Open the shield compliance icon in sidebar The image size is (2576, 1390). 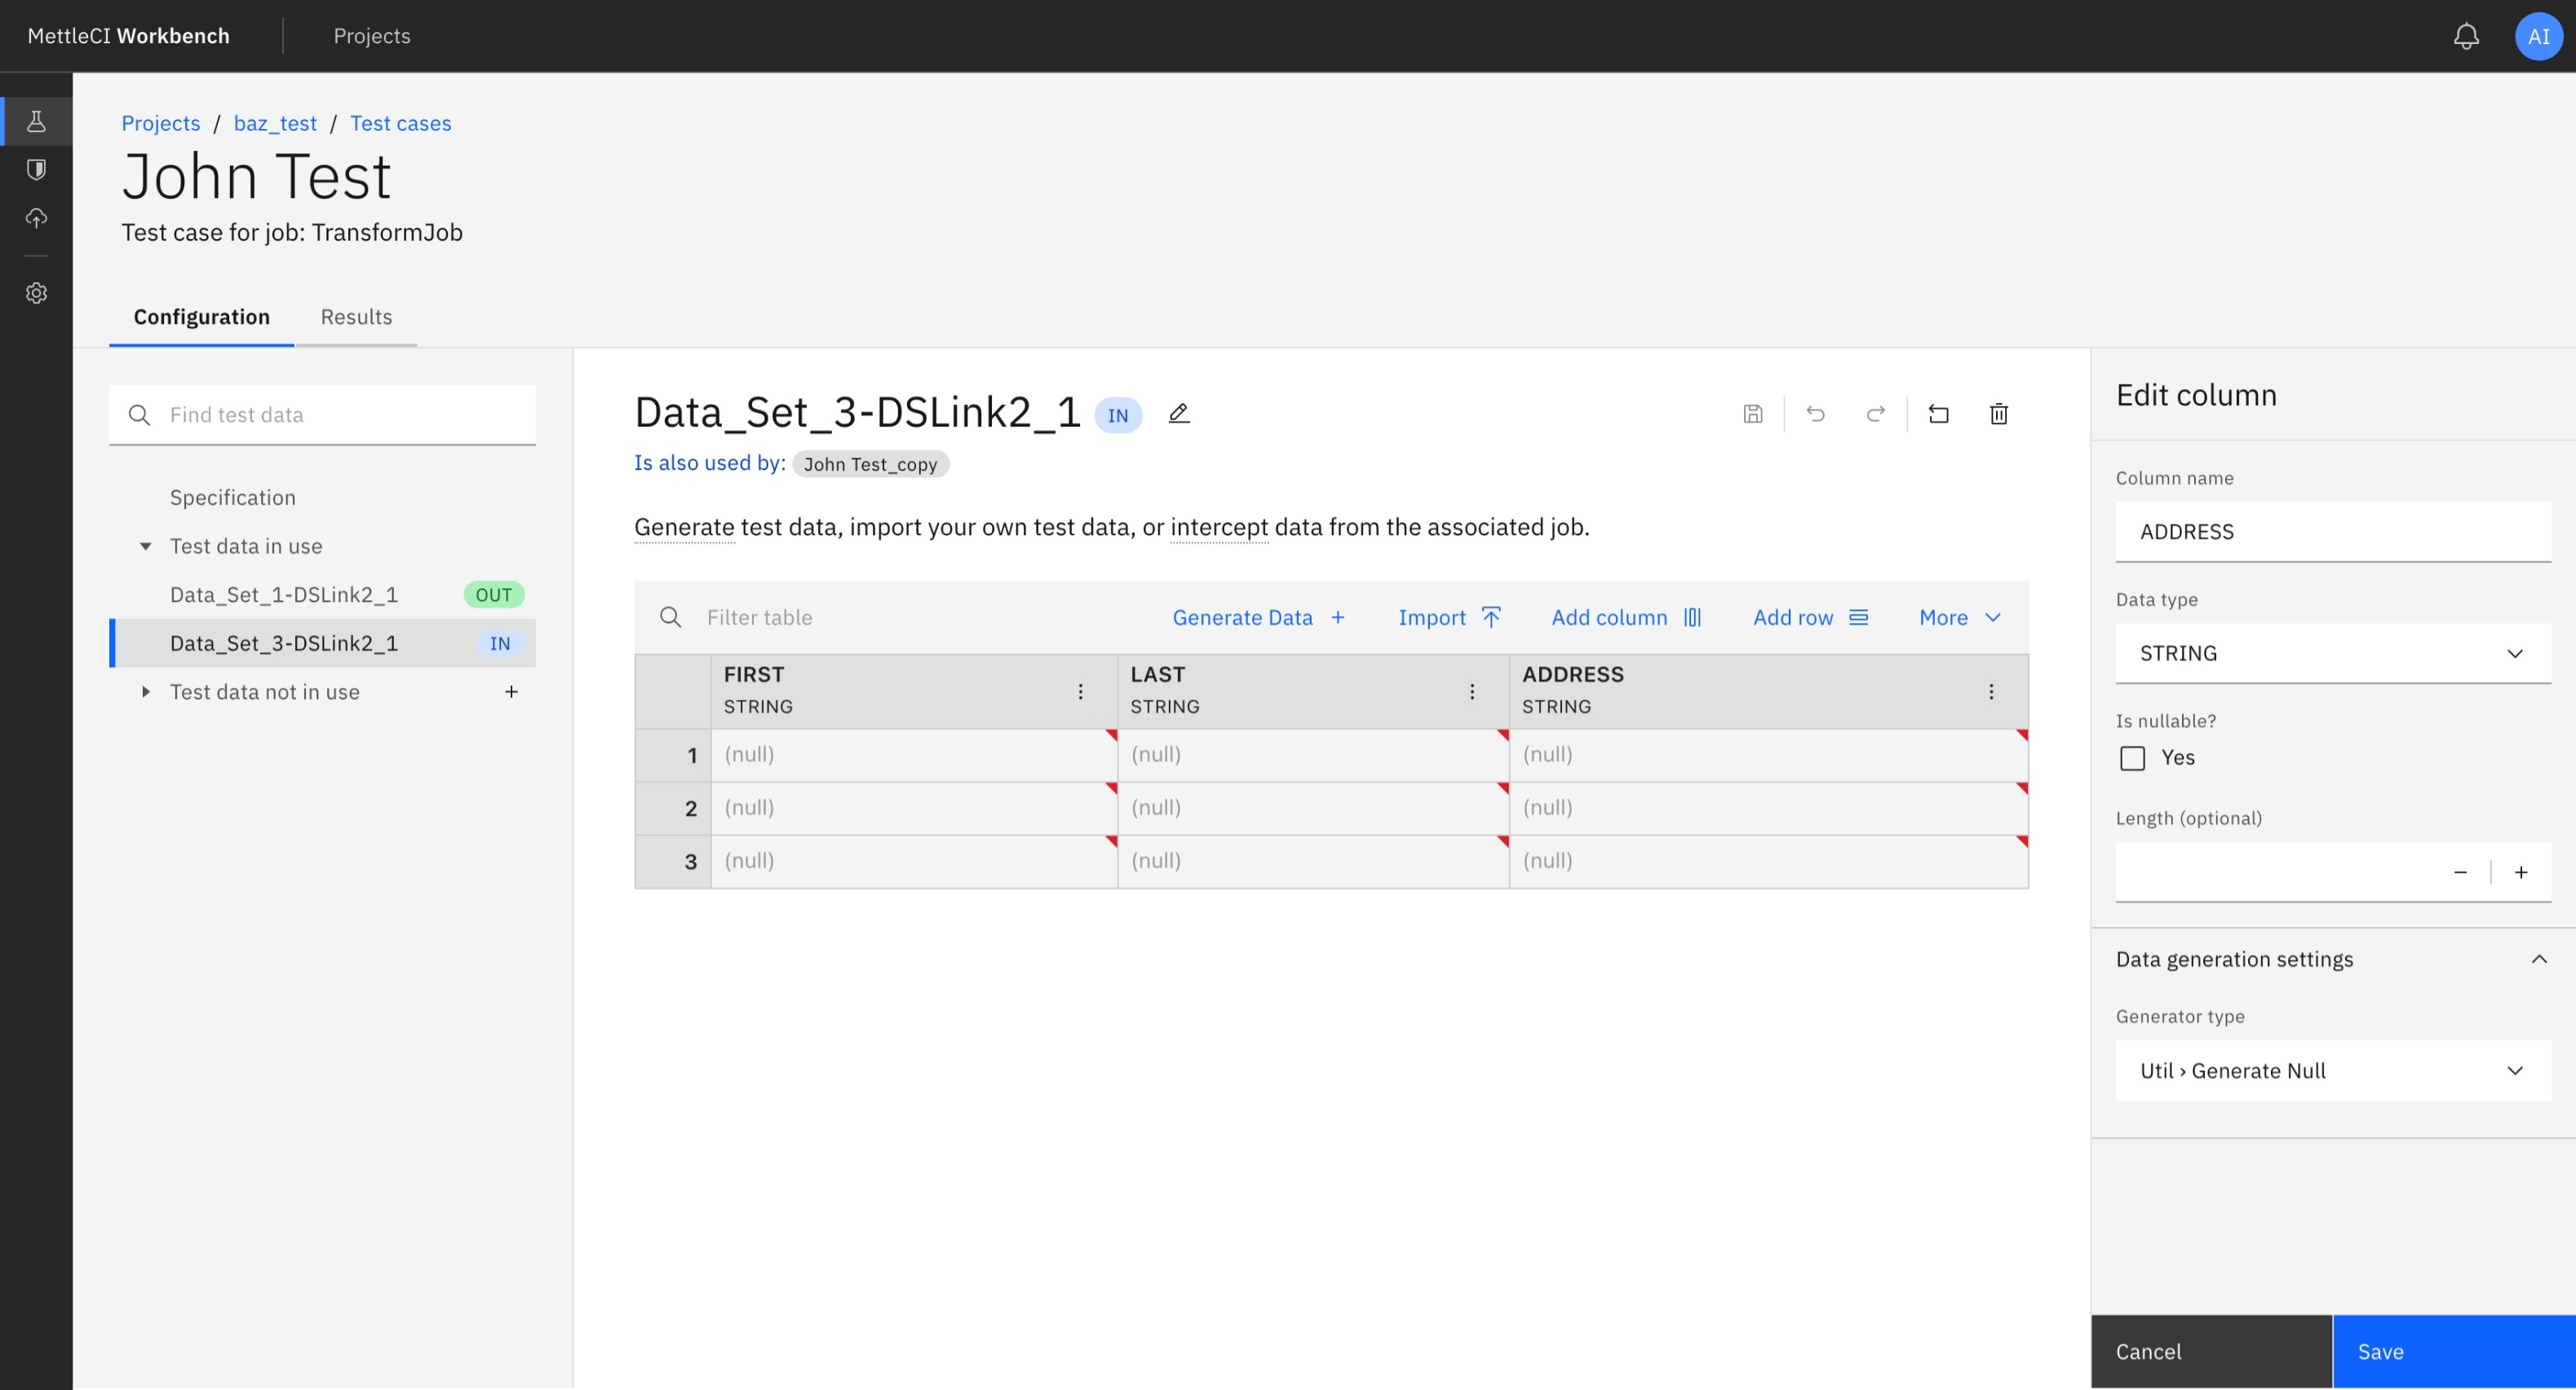[x=36, y=168]
